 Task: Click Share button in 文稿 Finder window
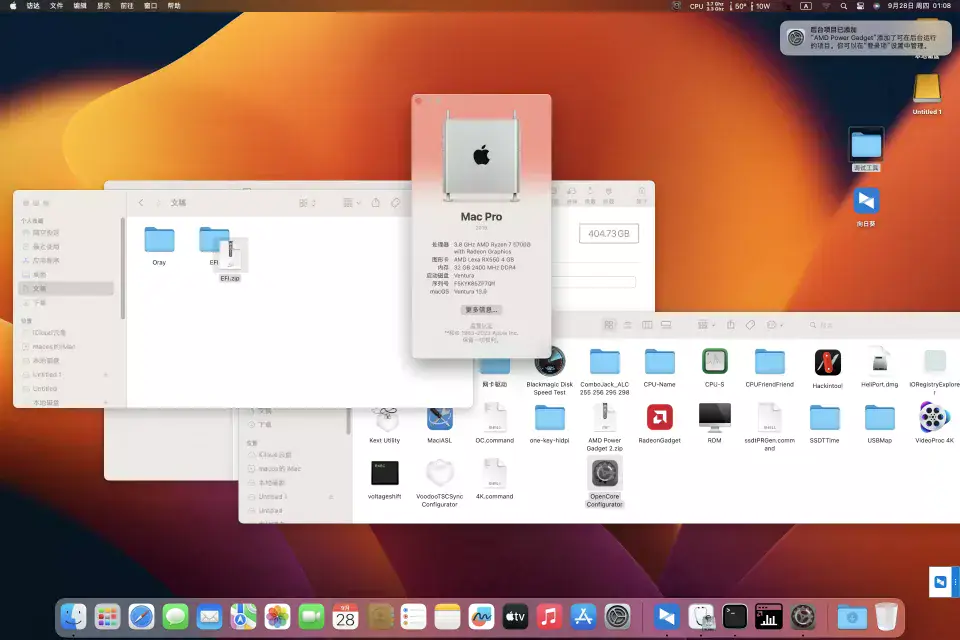coord(375,203)
